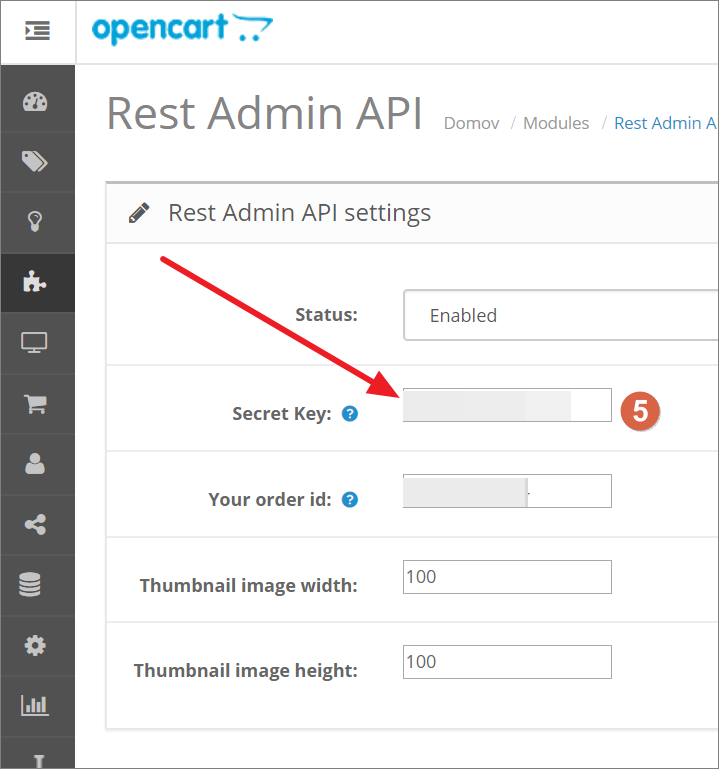The width and height of the screenshot is (719, 769).
Task: Open the Design monitor icon
Action: click(x=34, y=342)
